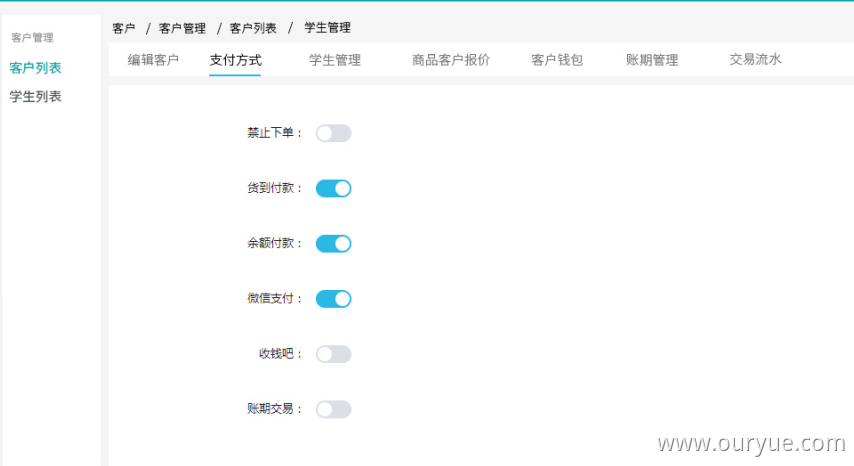Open the 交易流水 tab
This screenshot has width=854, height=466.
pos(755,60)
